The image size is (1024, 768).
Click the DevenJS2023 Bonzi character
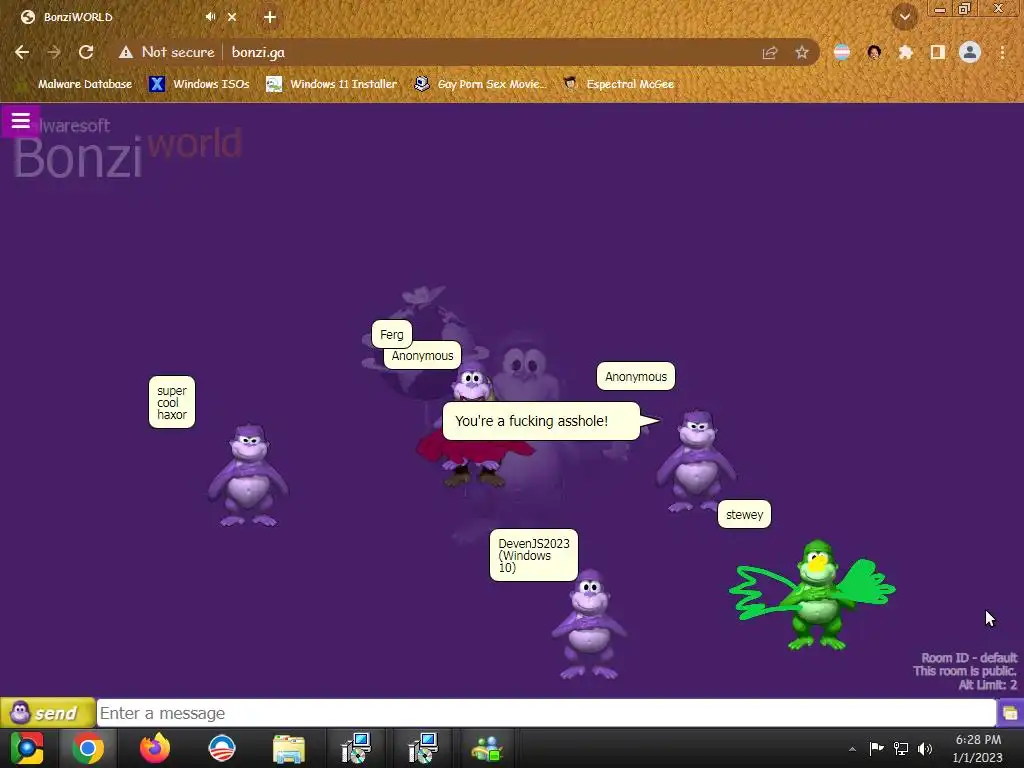pos(589,624)
